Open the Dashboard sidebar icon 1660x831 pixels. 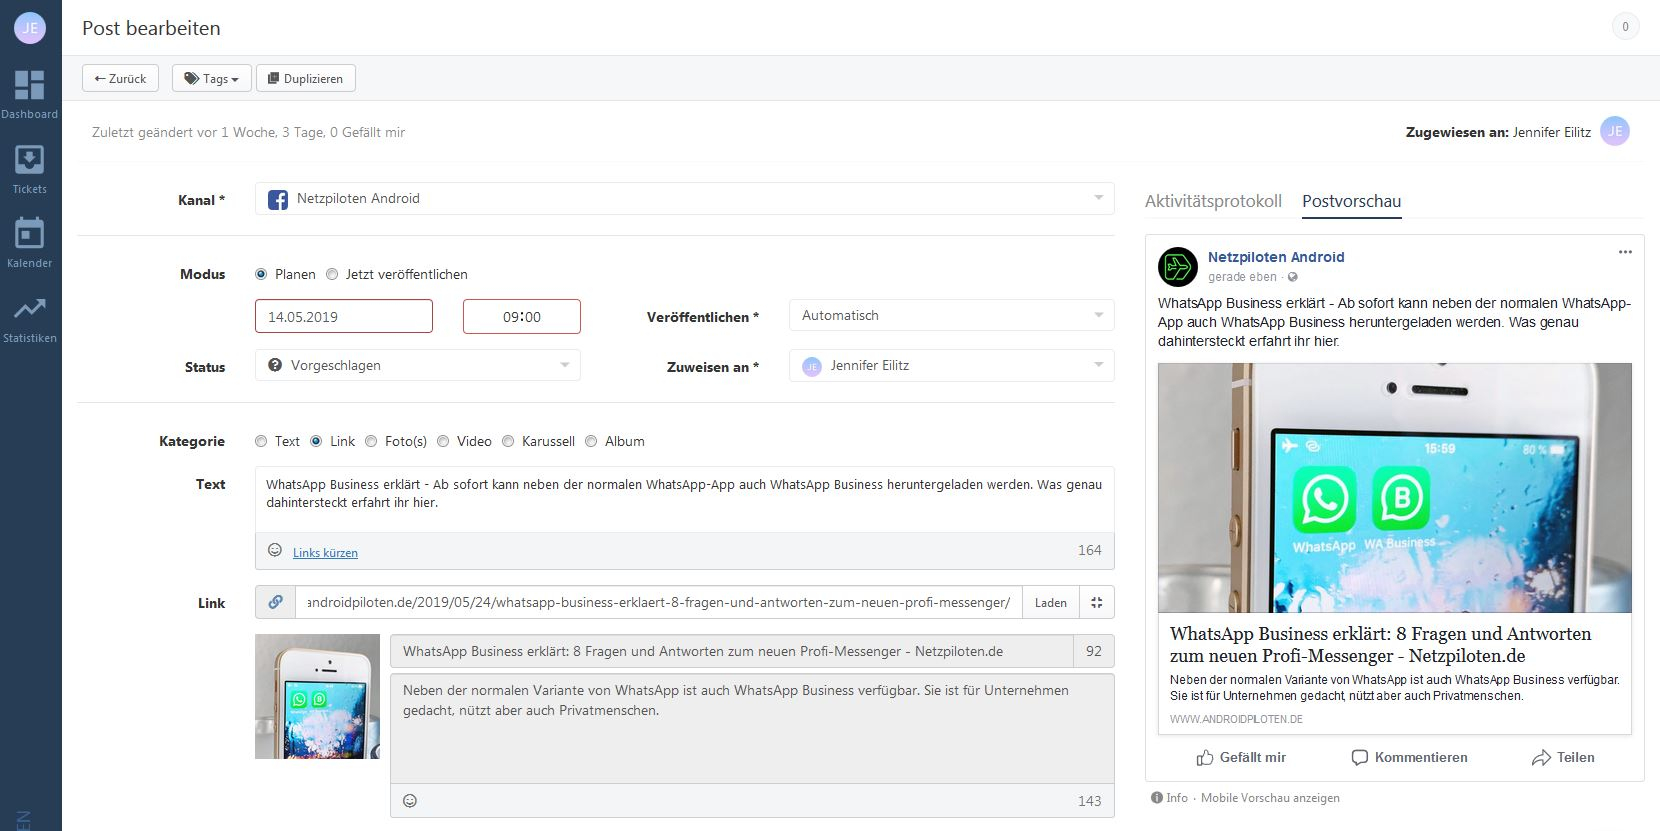pyautogui.click(x=29, y=85)
